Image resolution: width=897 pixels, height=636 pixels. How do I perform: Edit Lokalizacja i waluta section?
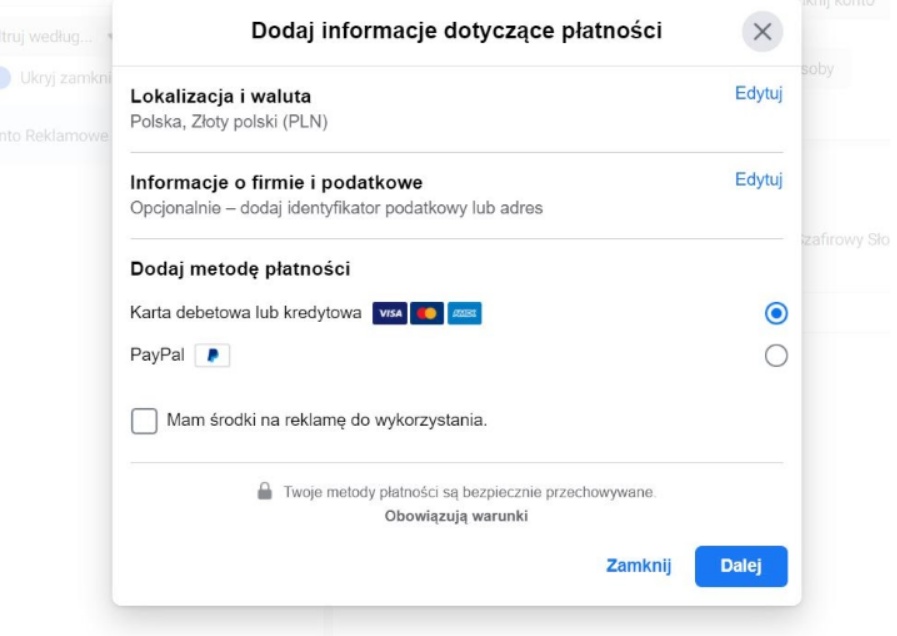(758, 94)
